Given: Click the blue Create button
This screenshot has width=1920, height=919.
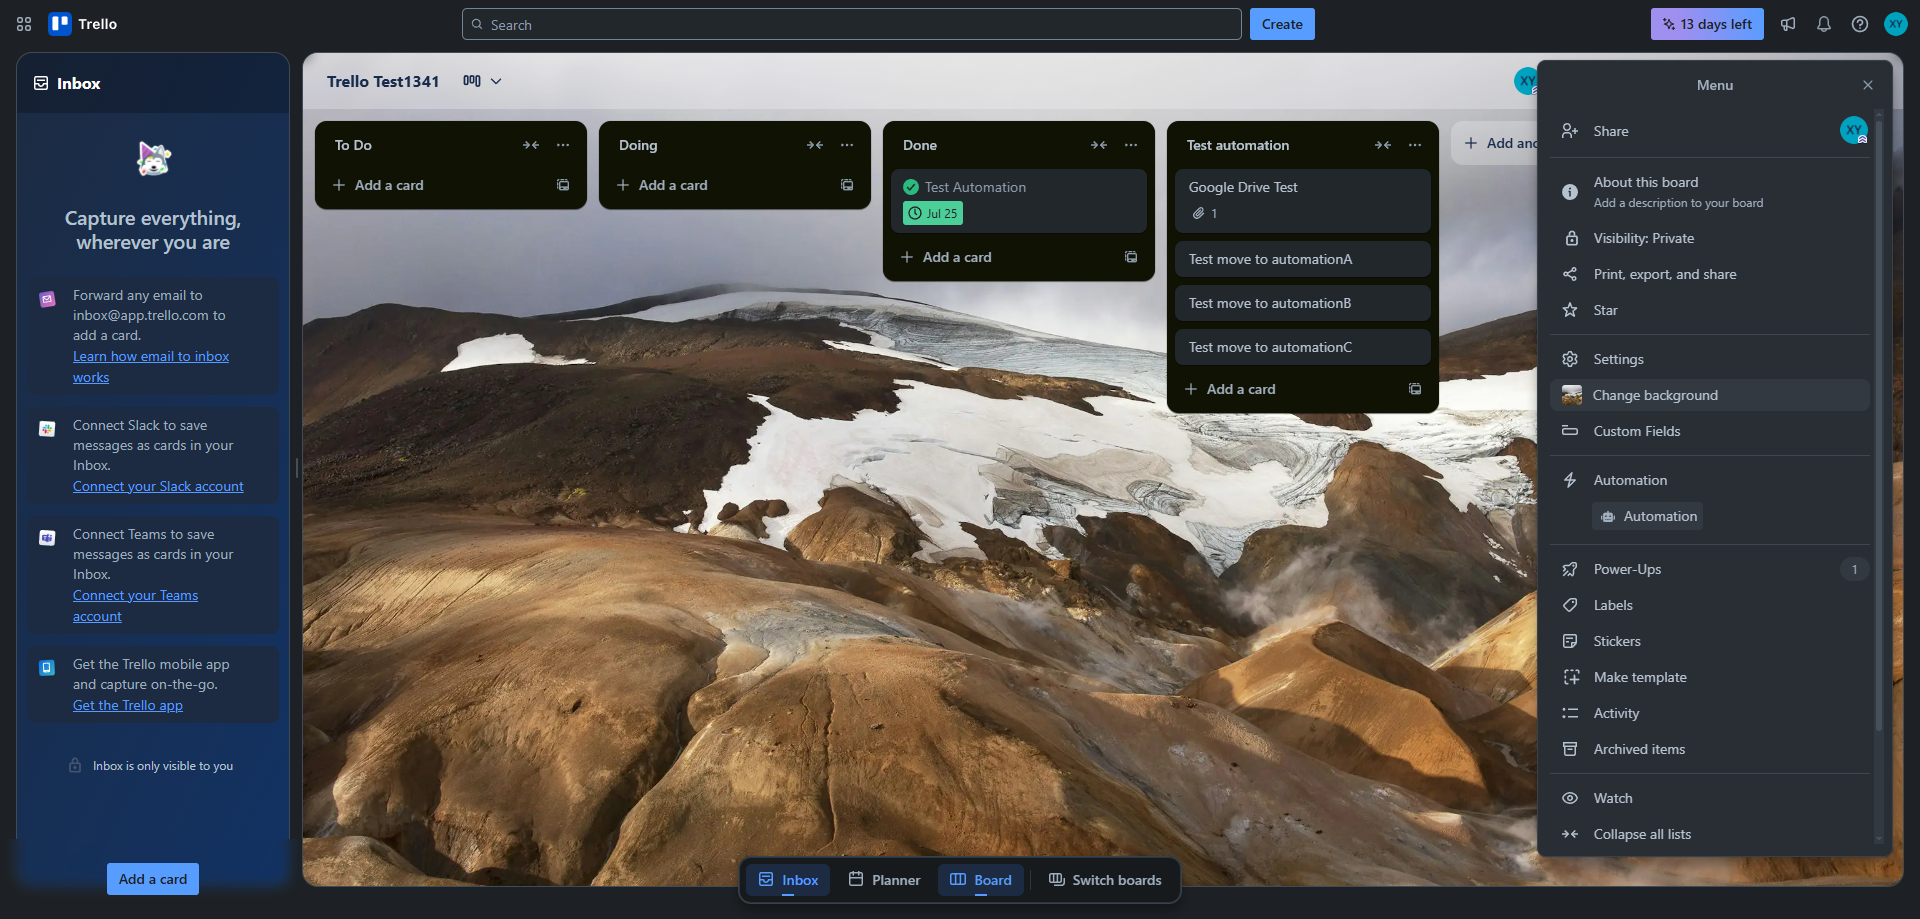Looking at the screenshot, I should [x=1282, y=24].
